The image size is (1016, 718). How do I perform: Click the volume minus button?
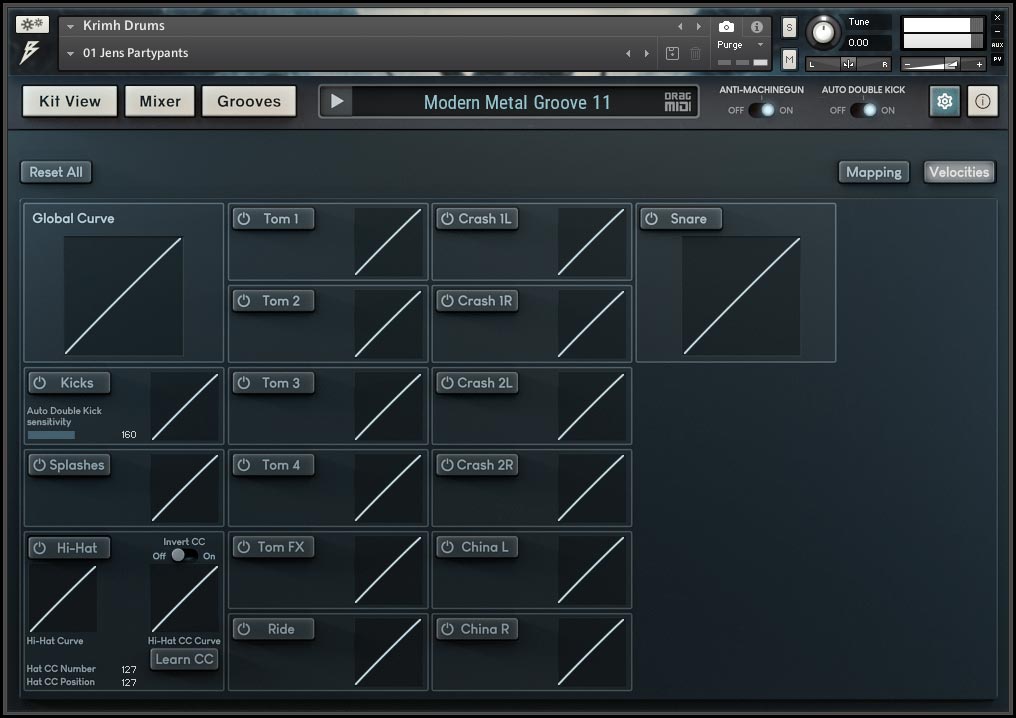[908, 64]
